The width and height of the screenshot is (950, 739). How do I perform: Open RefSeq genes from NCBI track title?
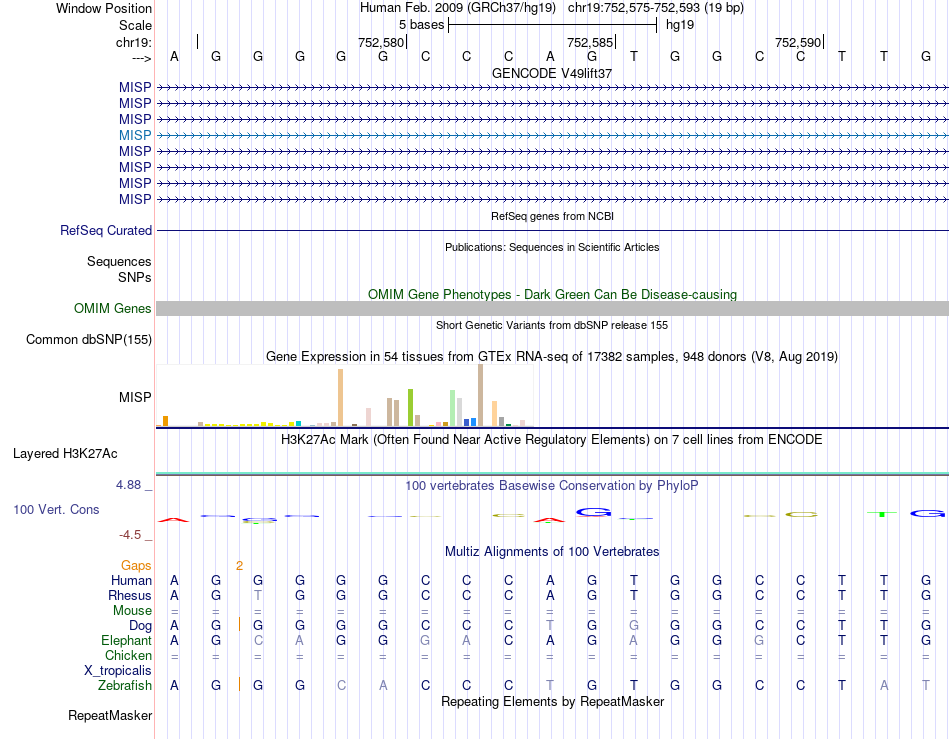552,216
